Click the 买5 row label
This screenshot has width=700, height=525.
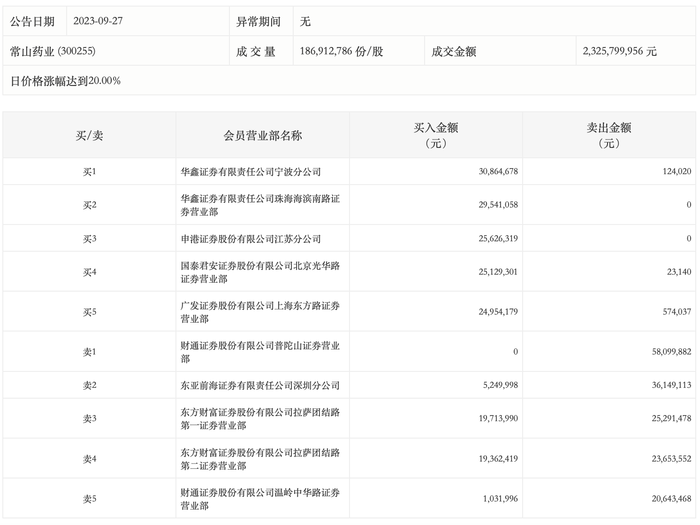coord(89,312)
